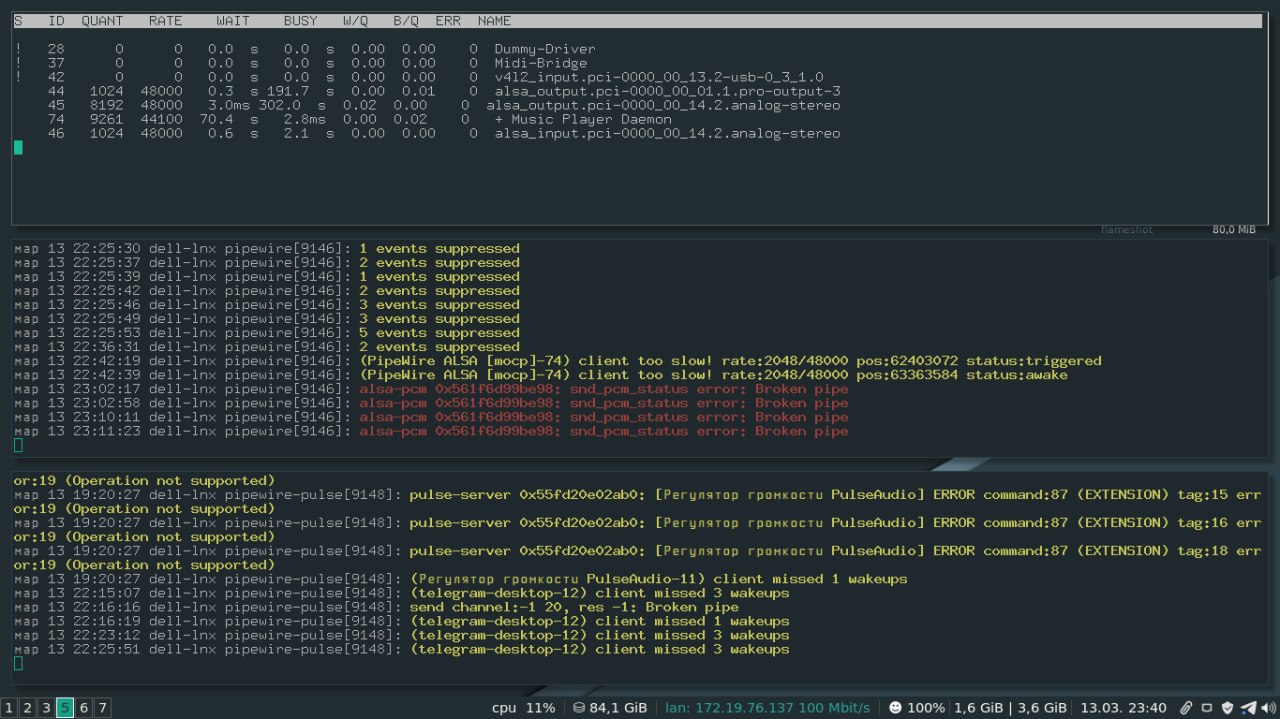Open the Telegram tray icon

point(1248,708)
